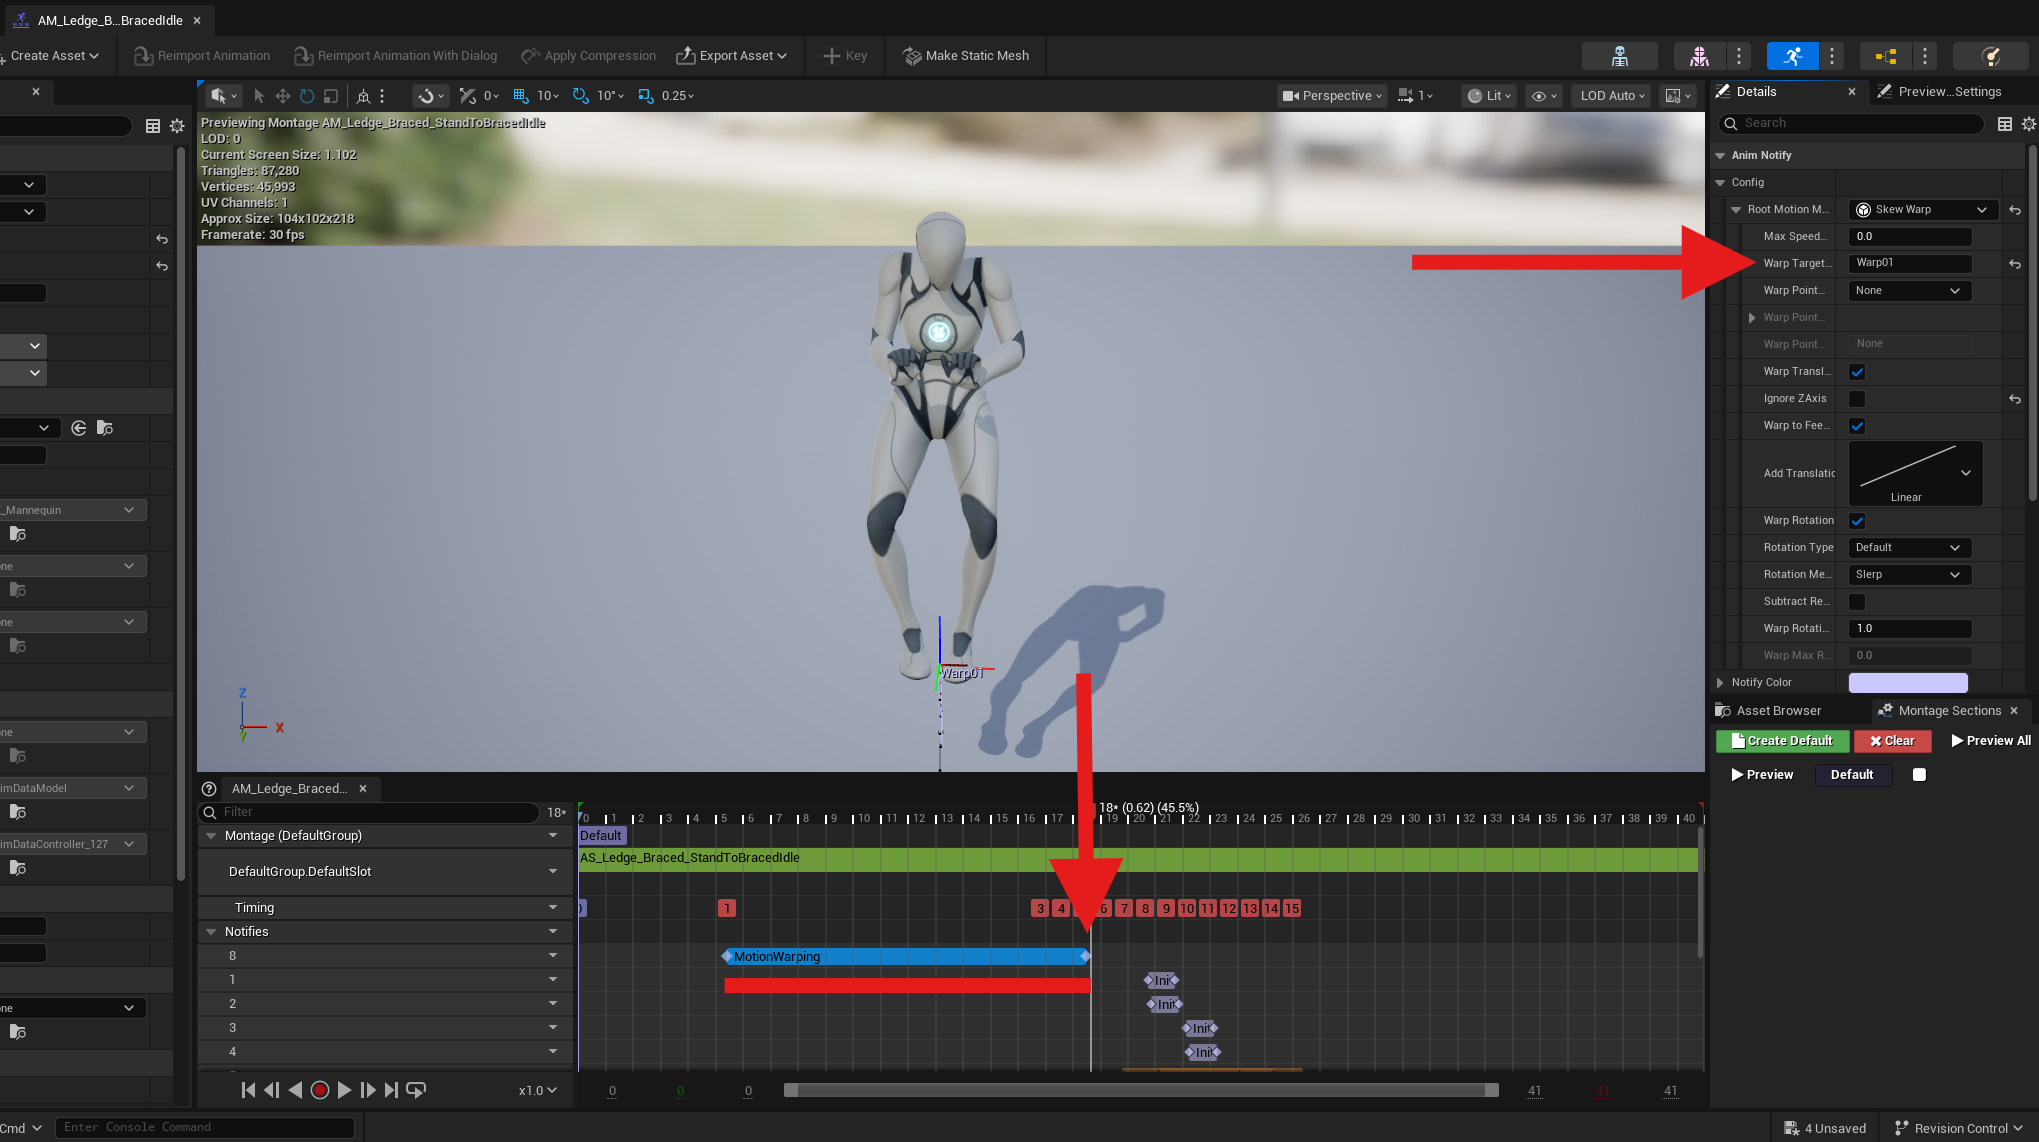Click the Notify Color swatch

coord(1907,682)
